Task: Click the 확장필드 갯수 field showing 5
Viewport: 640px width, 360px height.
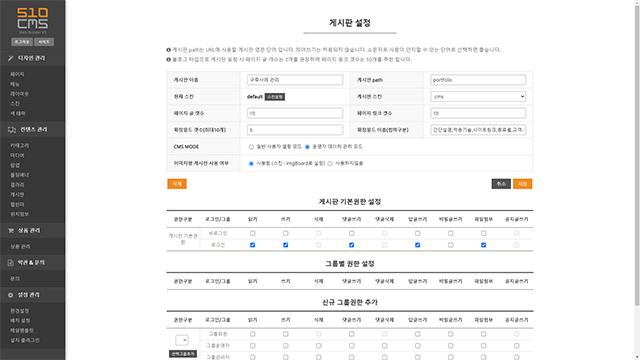Action: click(295, 130)
